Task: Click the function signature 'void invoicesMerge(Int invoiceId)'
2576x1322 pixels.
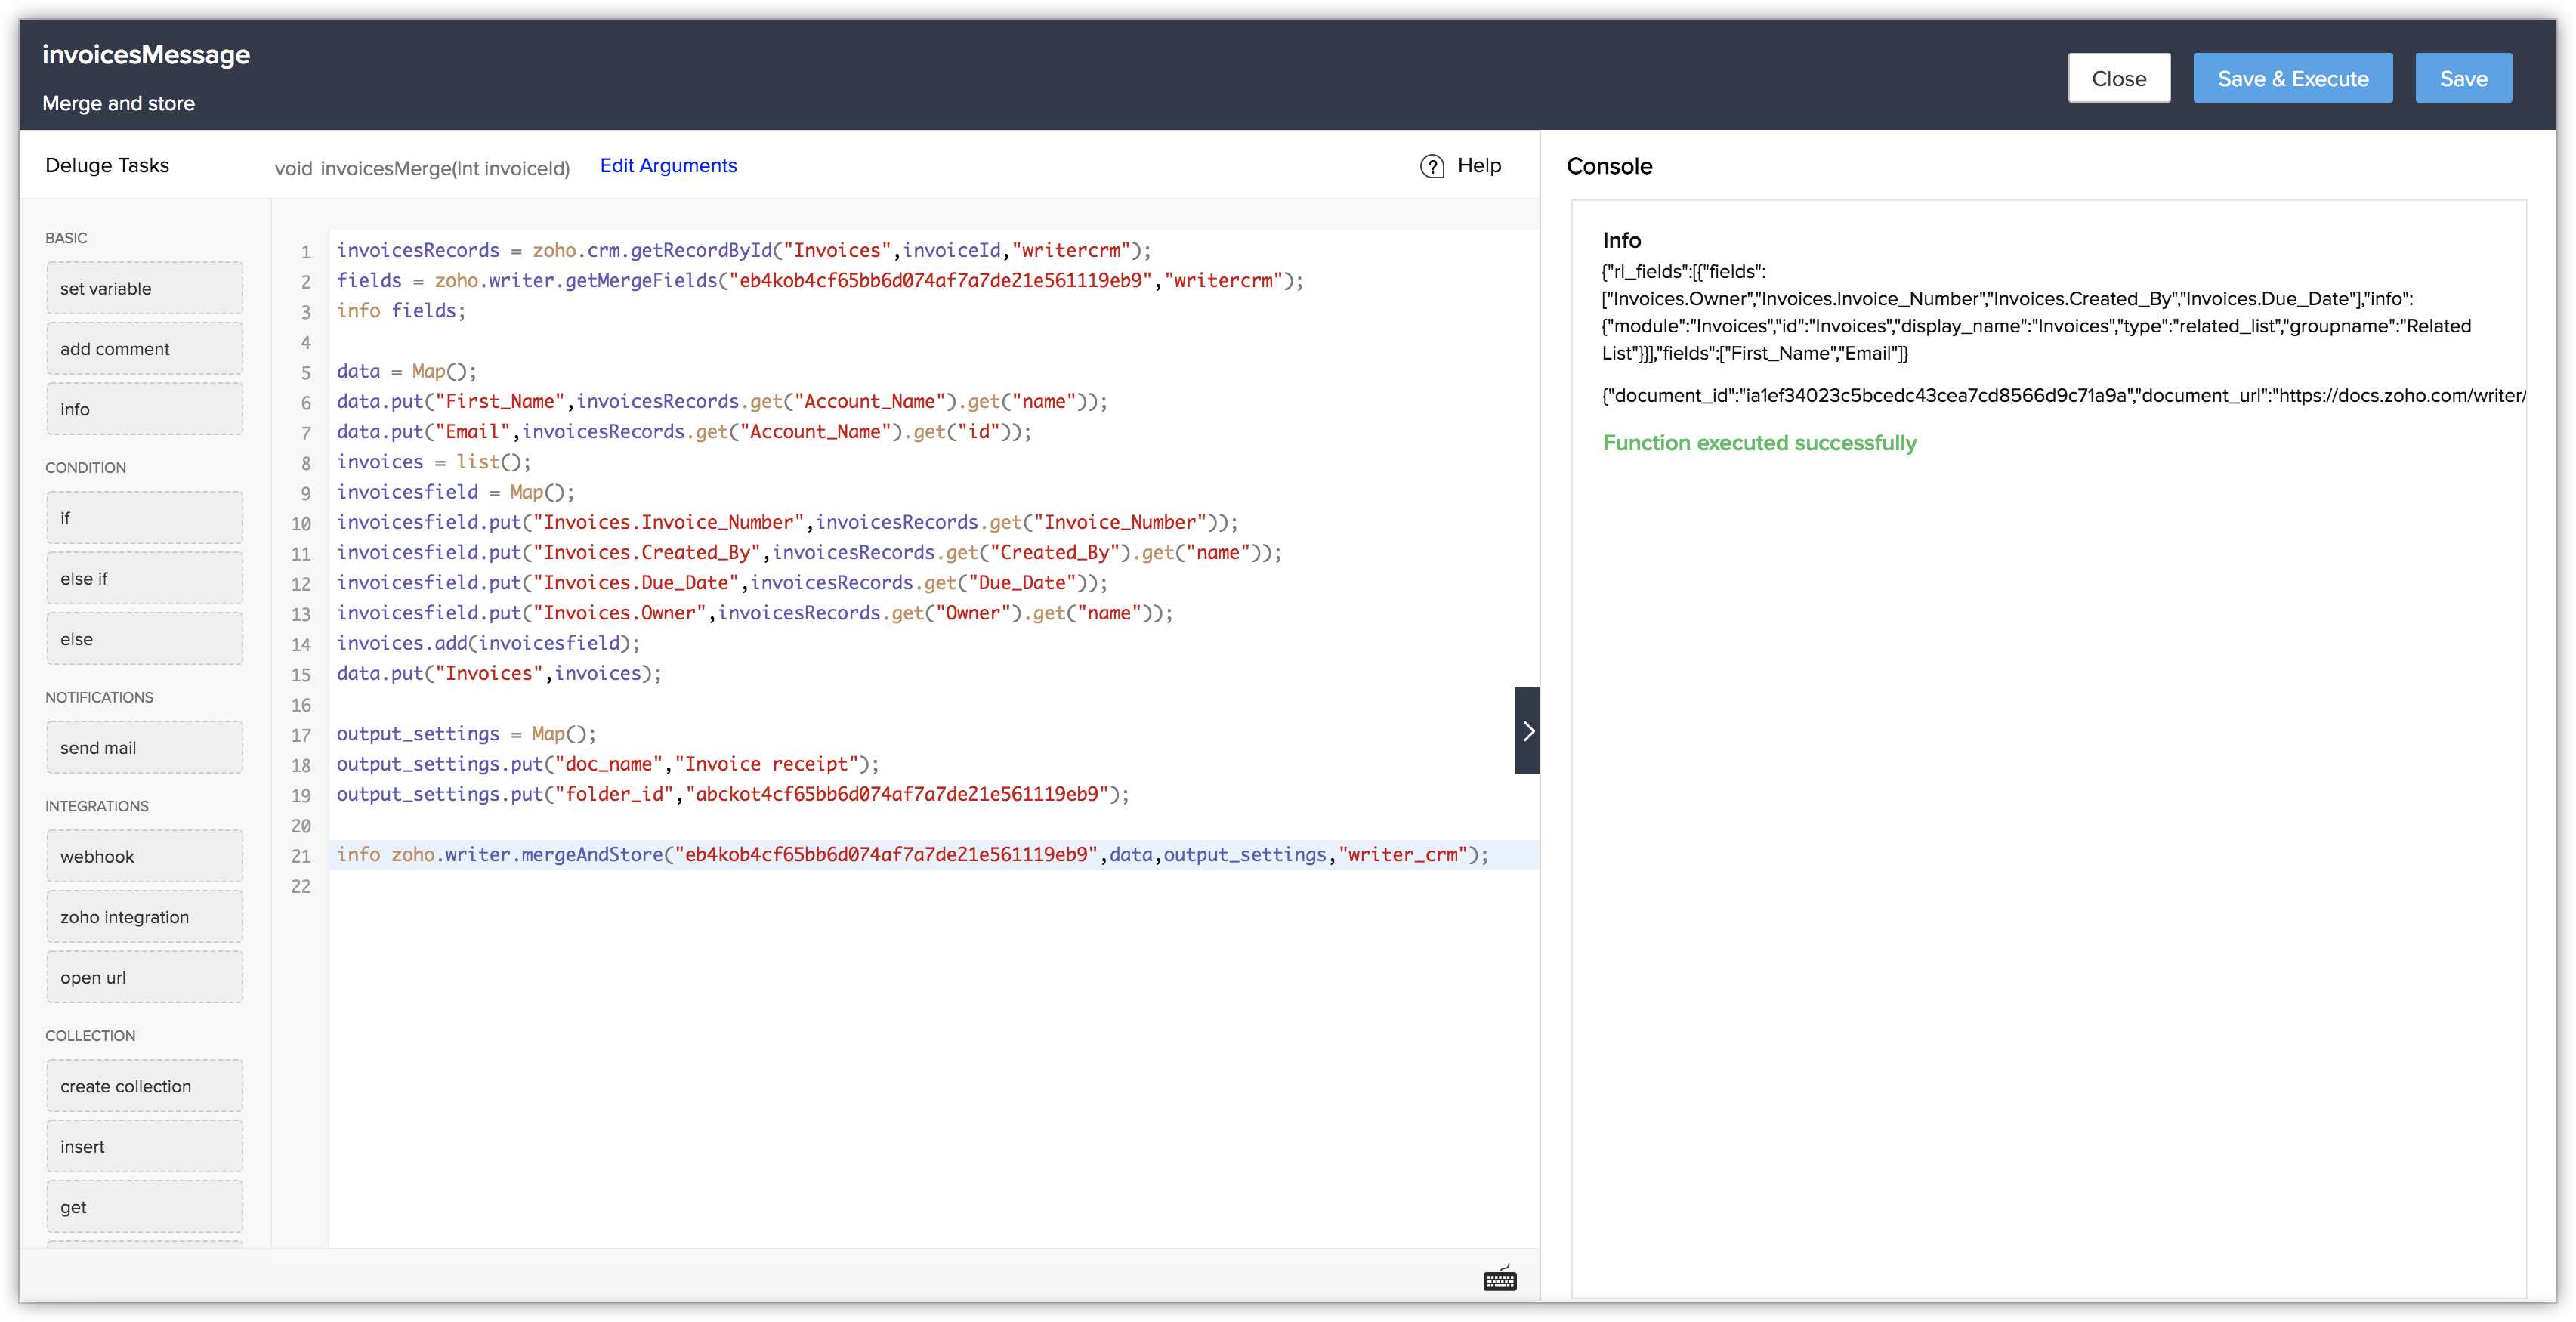Action: click(x=422, y=168)
